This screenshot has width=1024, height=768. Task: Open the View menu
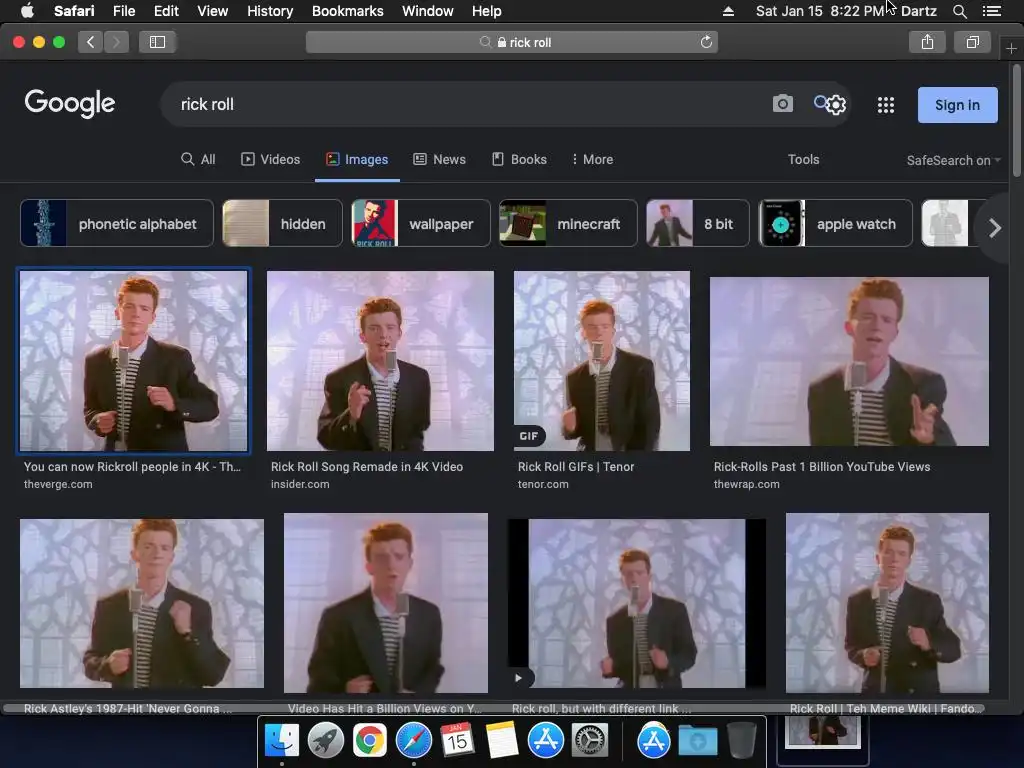coord(212,11)
